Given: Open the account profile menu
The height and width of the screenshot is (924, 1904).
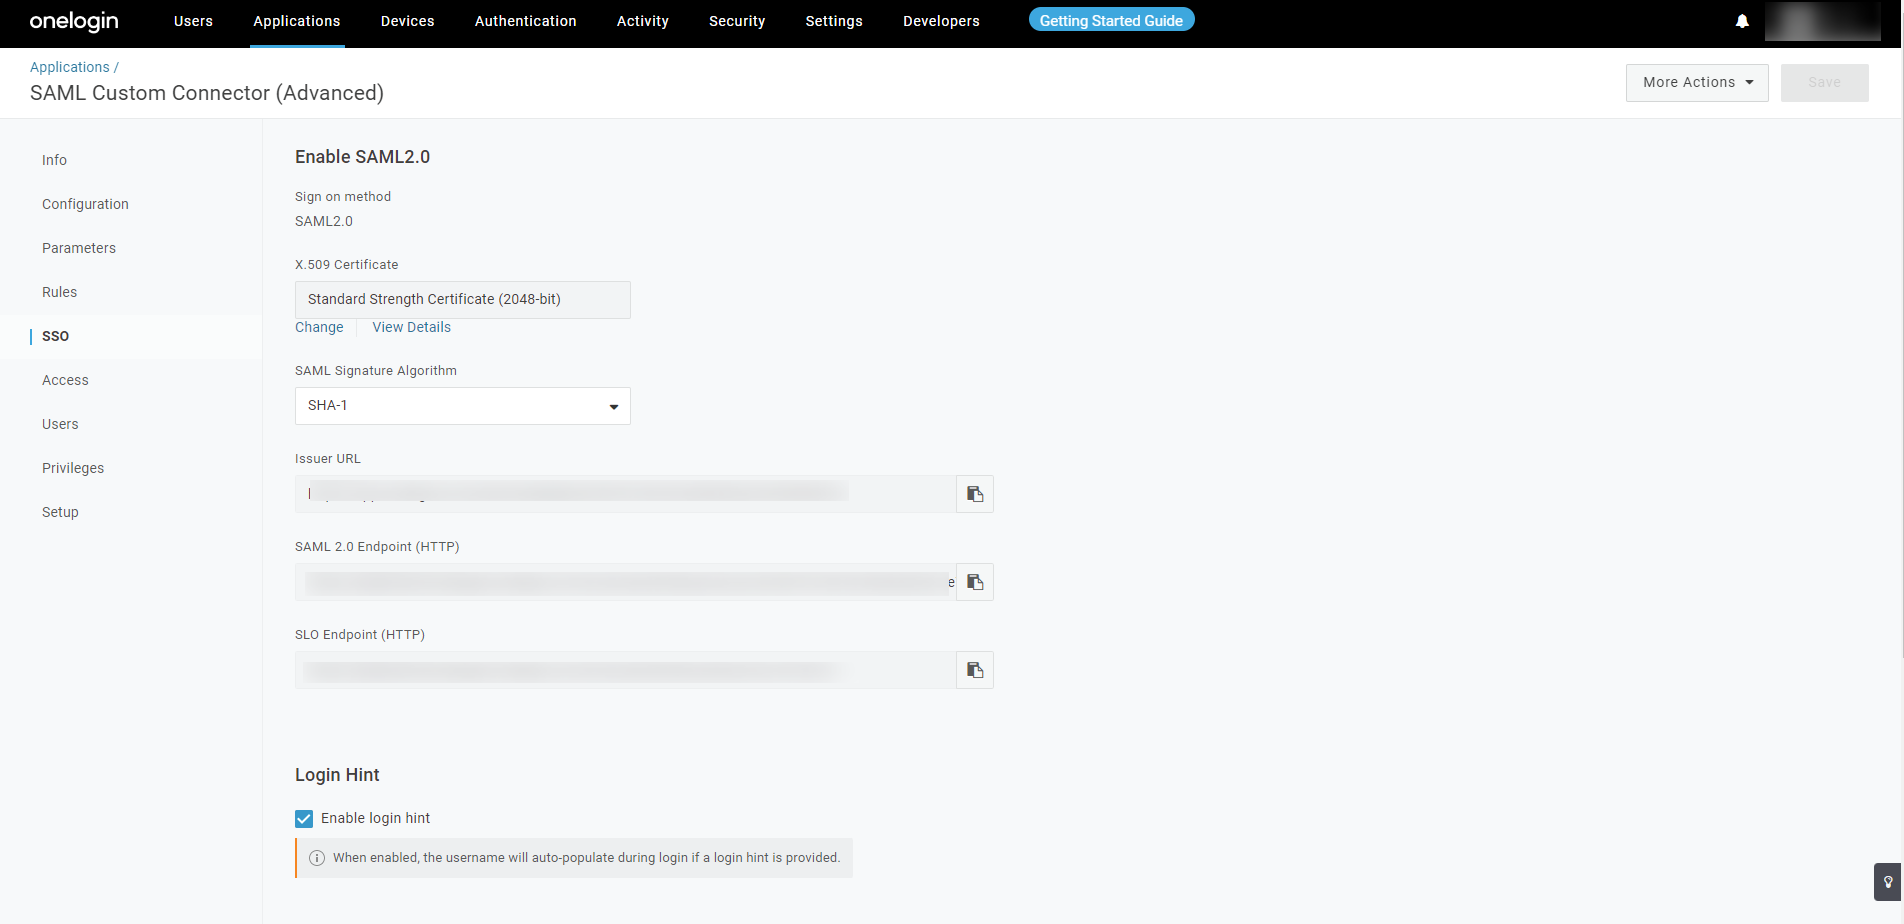Looking at the screenshot, I should pyautogui.click(x=1821, y=21).
